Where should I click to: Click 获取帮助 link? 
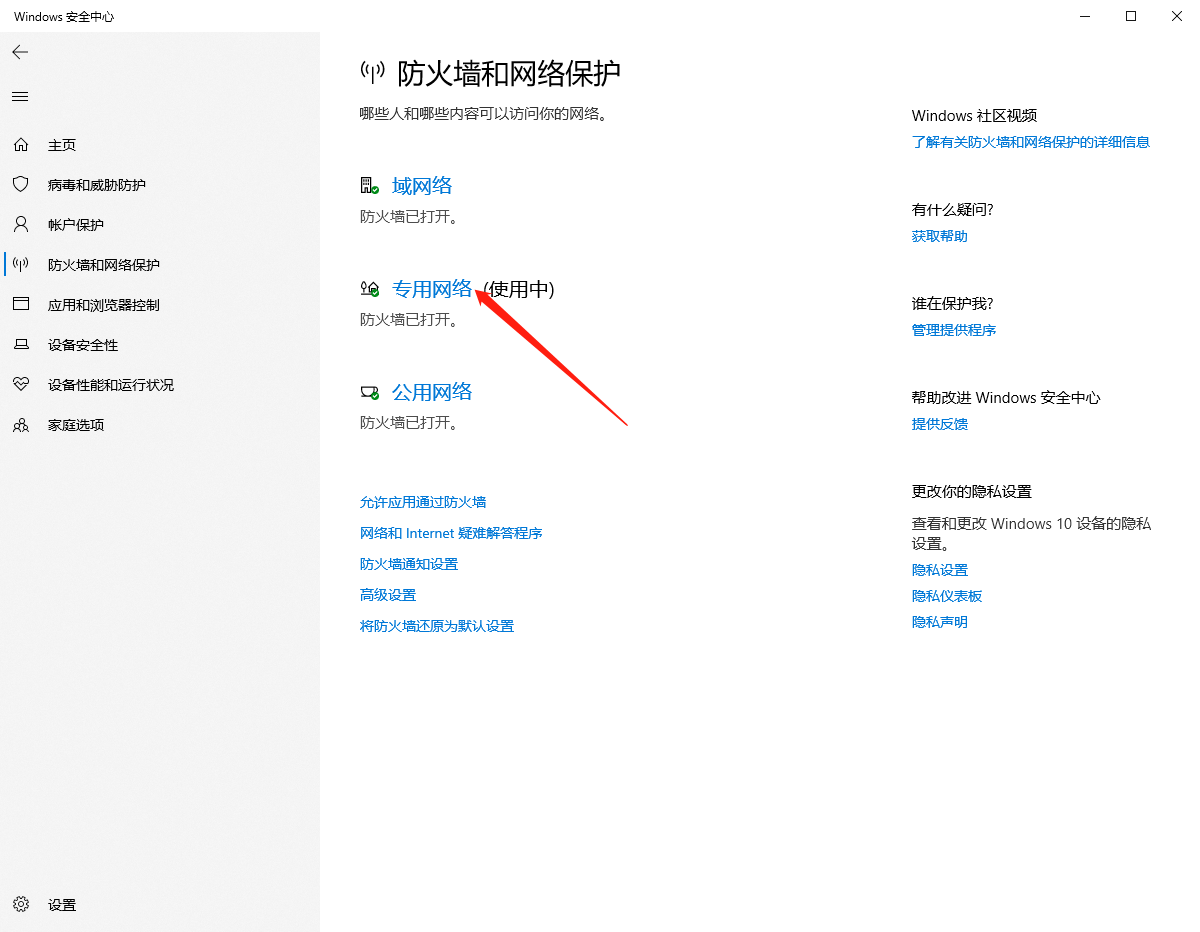tap(940, 236)
